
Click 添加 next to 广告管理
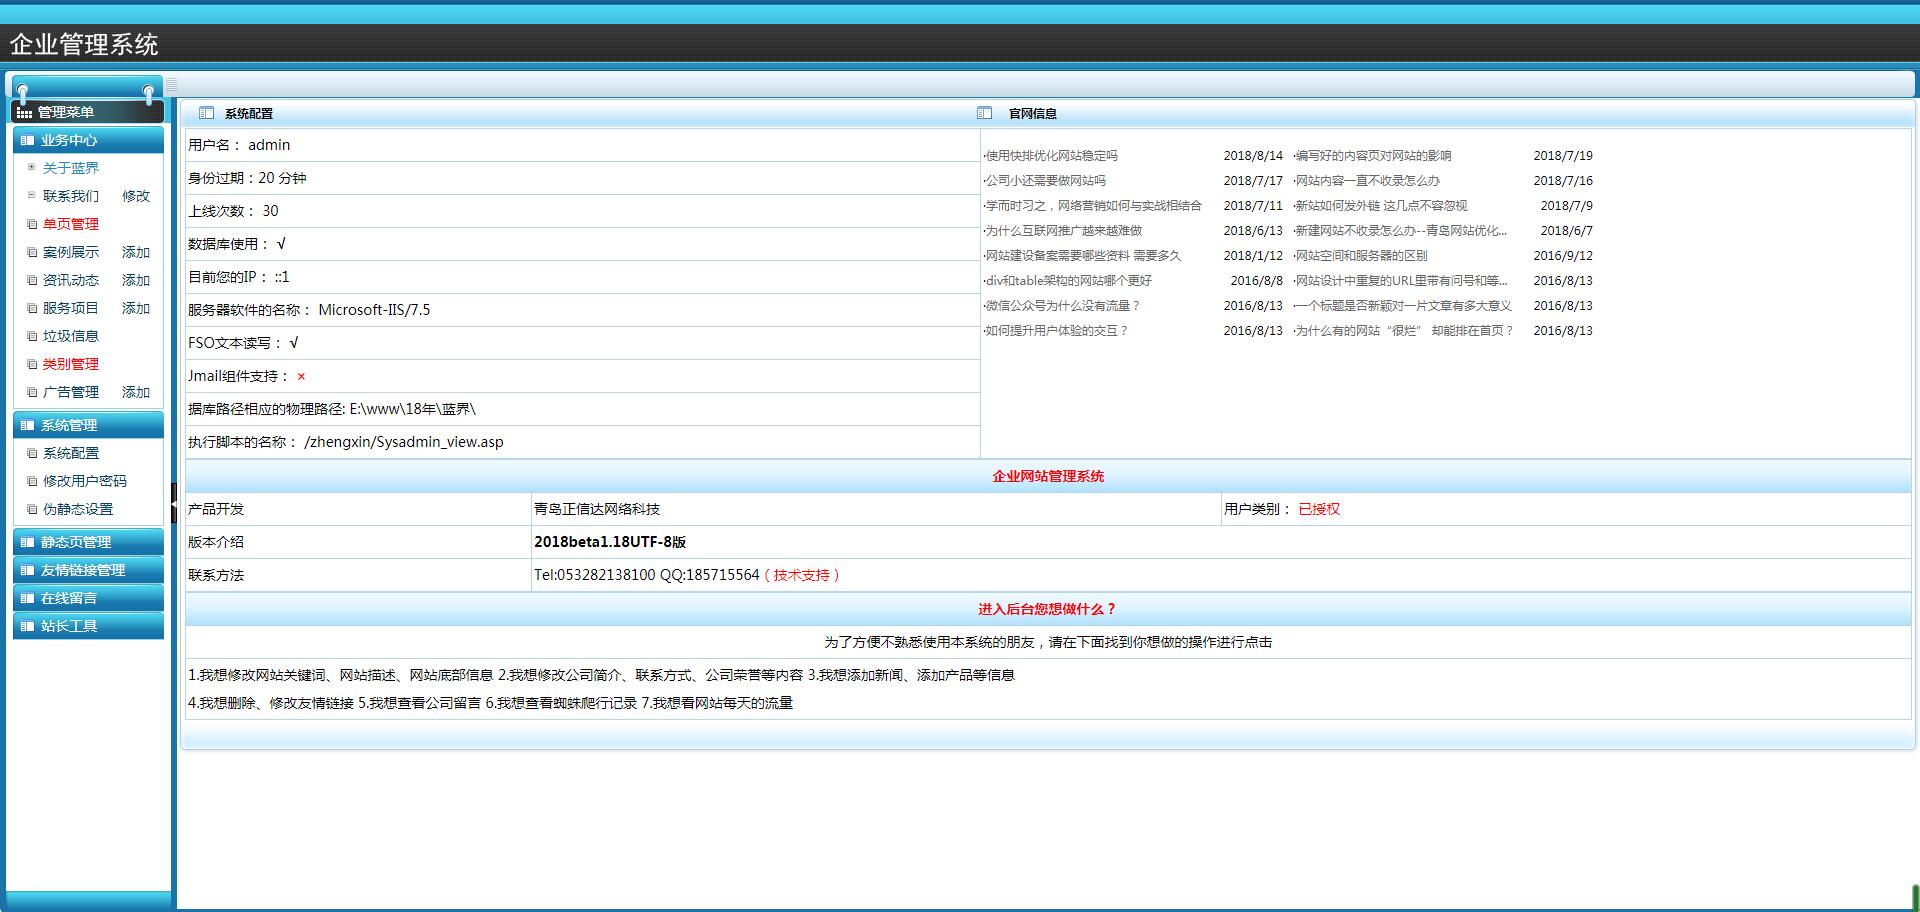click(x=136, y=392)
